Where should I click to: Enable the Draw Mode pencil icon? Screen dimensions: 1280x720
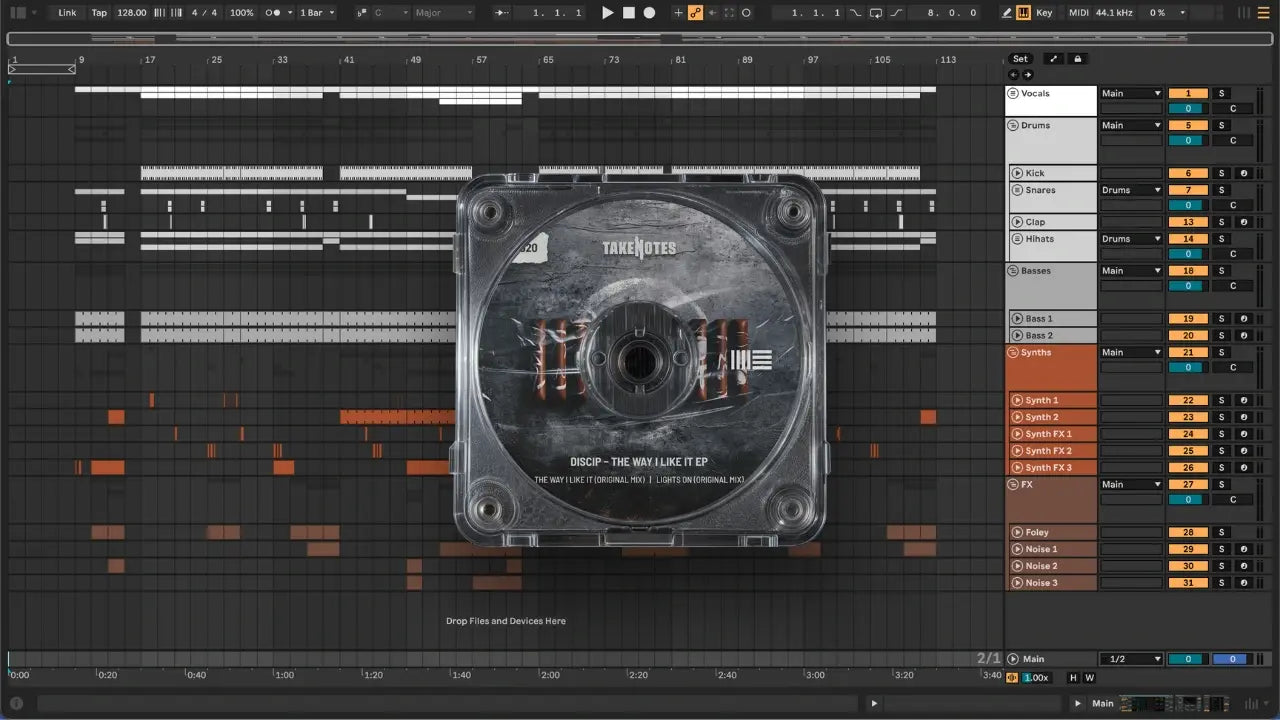[1007, 13]
